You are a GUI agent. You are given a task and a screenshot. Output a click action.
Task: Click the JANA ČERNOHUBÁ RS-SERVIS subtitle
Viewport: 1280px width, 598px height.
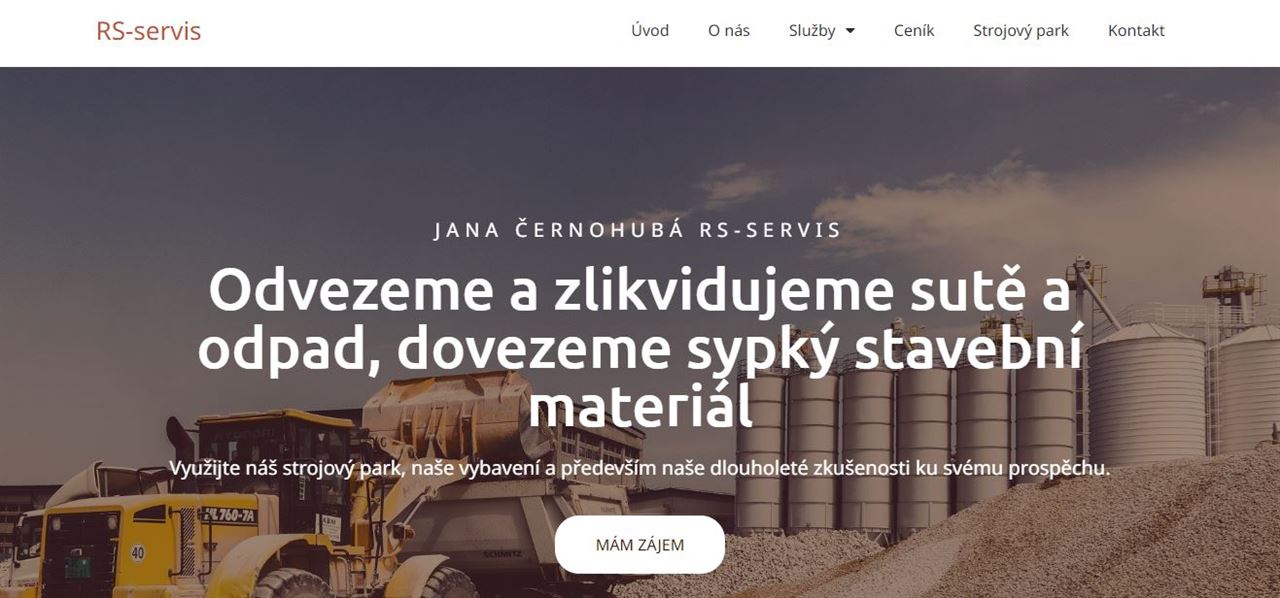(638, 230)
